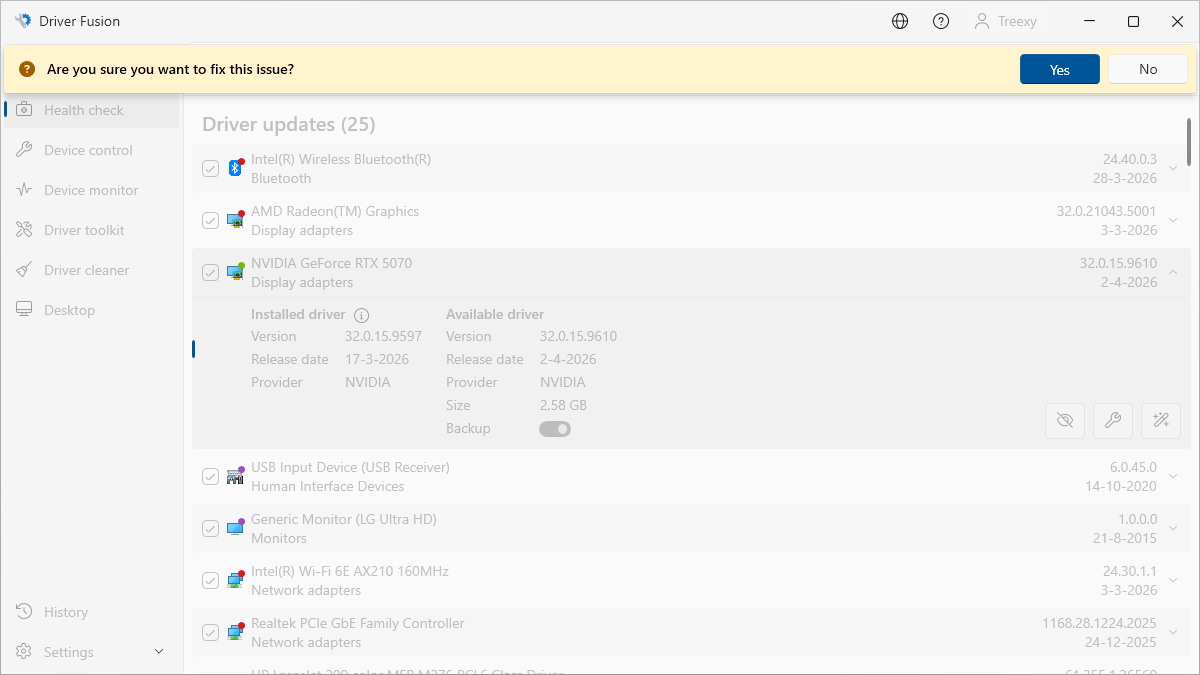Click the wrench fix icon button
The height and width of the screenshot is (675, 1200).
pos(1113,421)
